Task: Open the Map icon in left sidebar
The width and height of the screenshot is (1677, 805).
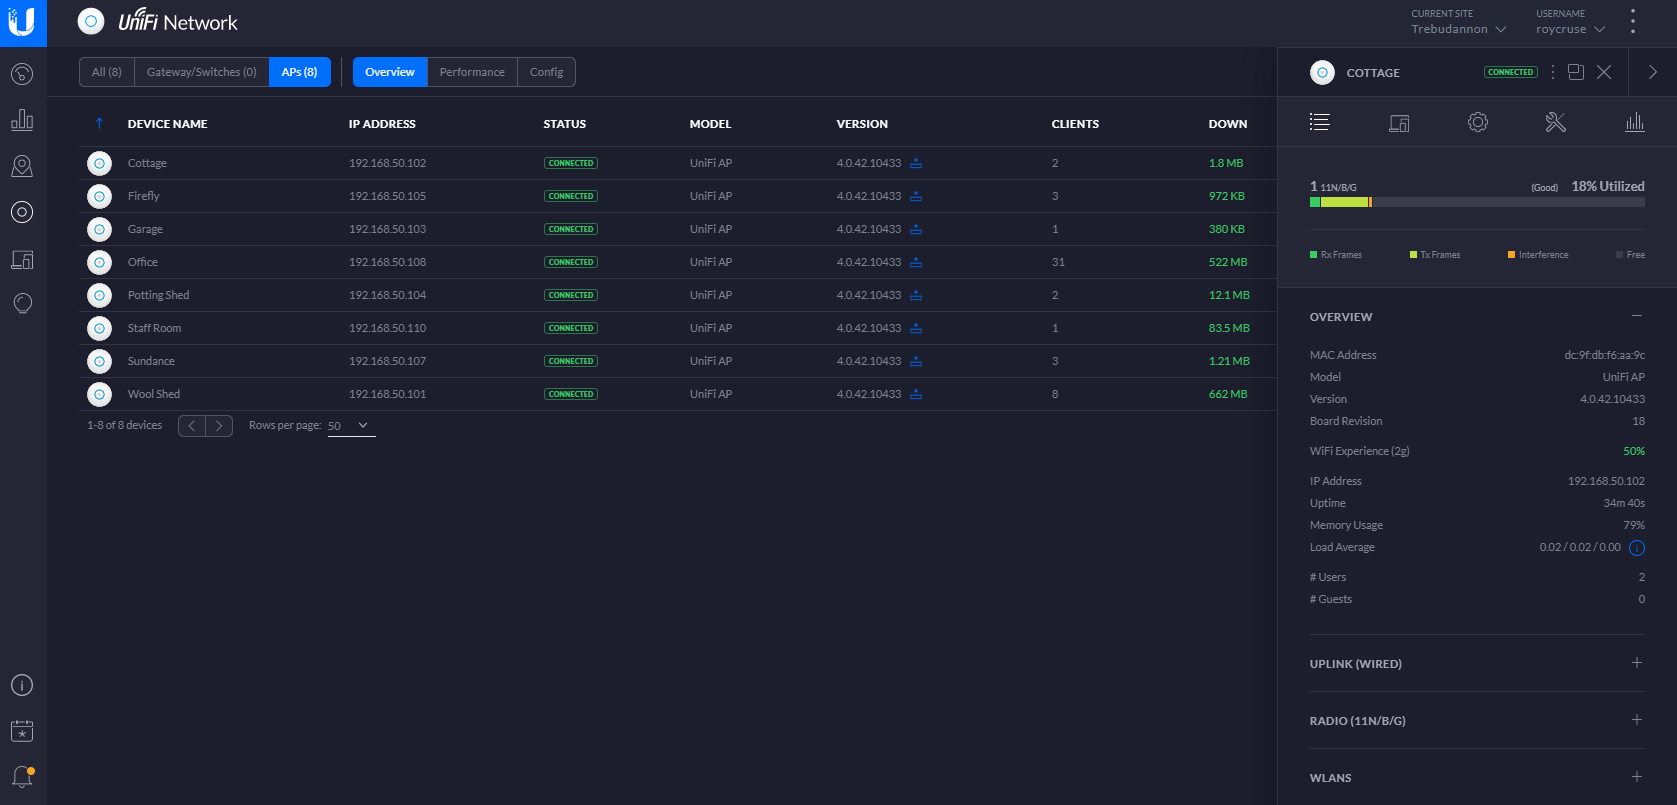Action: tap(22, 166)
